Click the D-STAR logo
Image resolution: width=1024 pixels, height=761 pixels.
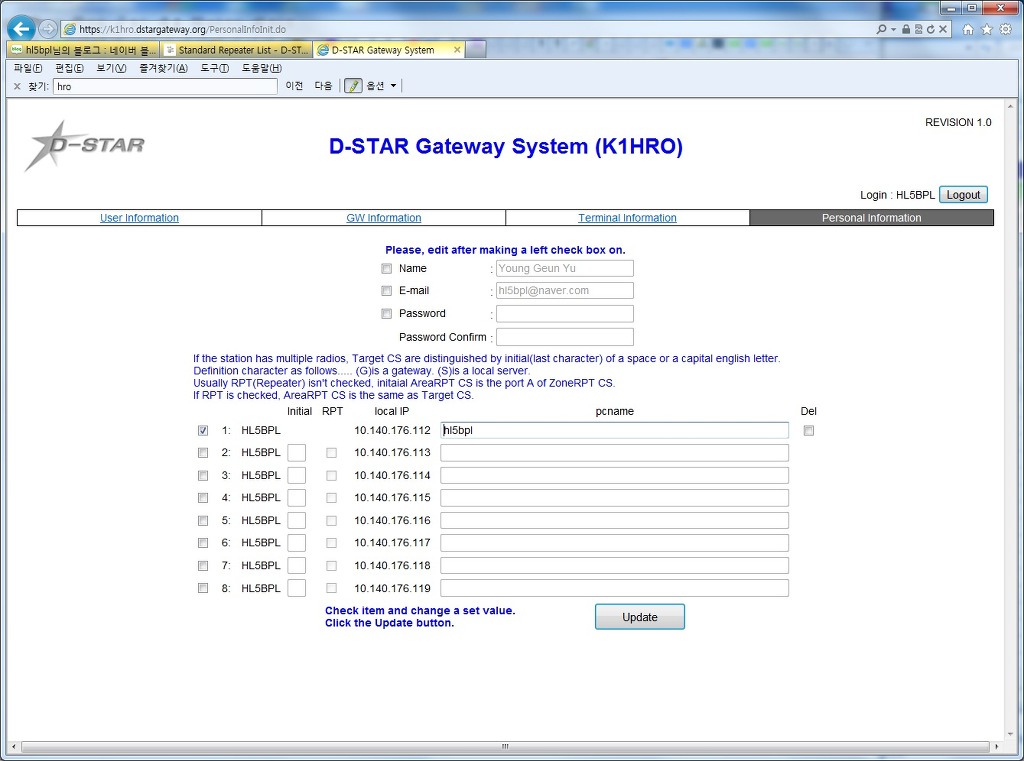[86, 146]
